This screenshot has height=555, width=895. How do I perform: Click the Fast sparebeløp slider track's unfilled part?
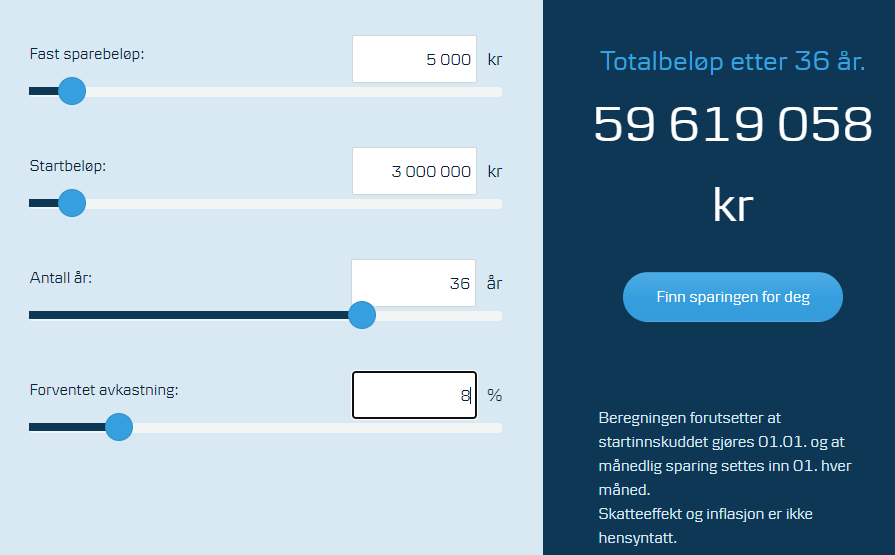(294, 92)
